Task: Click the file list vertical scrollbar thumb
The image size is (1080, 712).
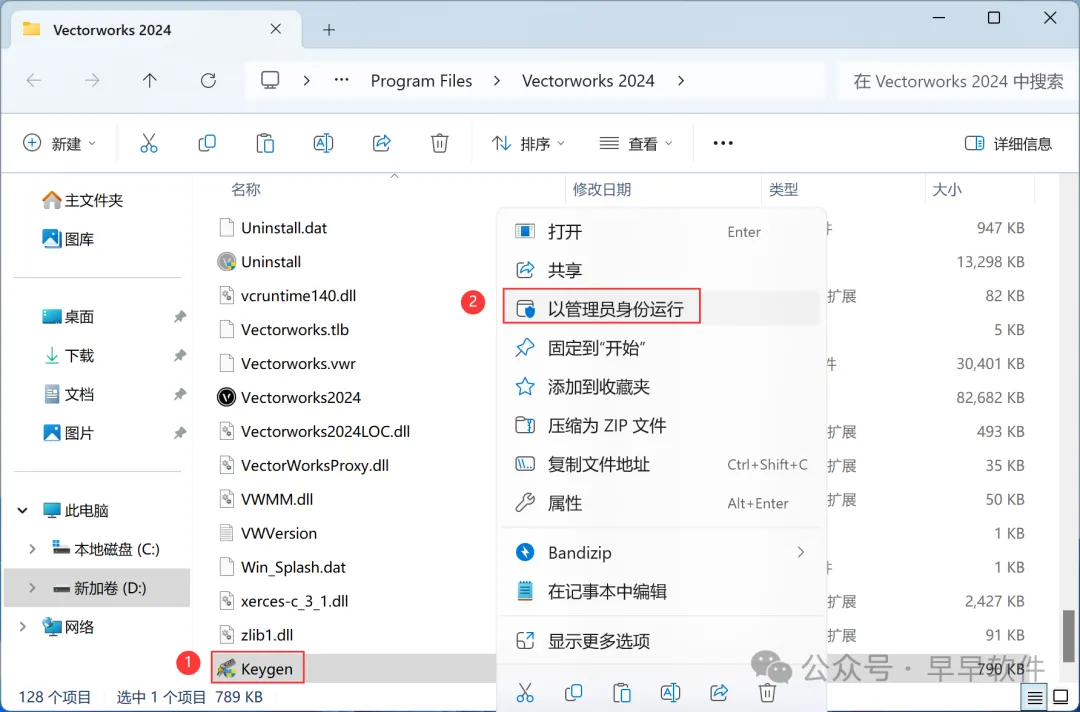Action: tap(1068, 635)
